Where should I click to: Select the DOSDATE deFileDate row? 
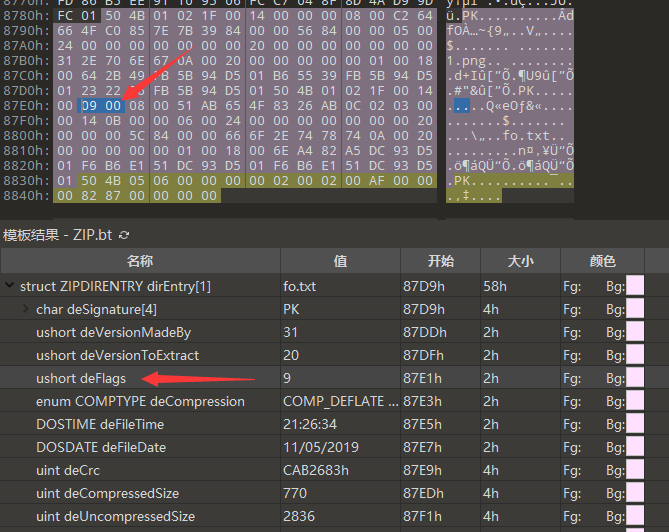click(101, 447)
